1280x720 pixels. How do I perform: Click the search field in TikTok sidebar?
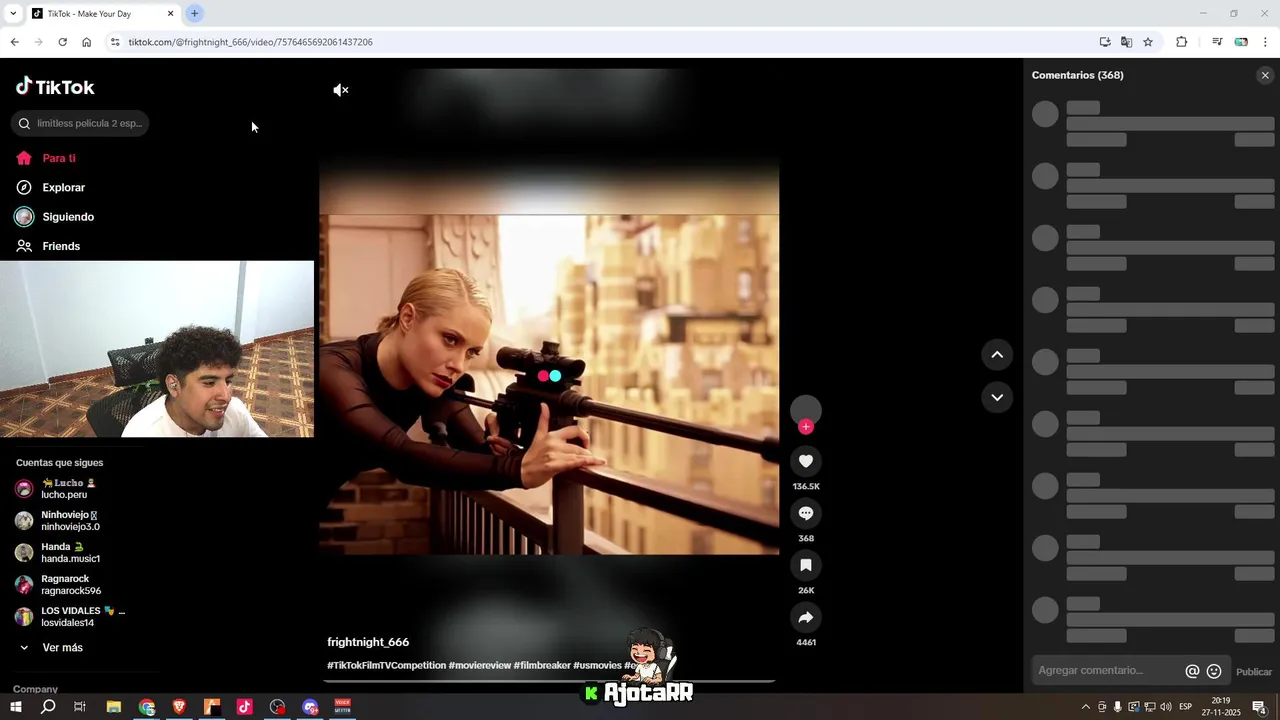[x=80, y=123]
